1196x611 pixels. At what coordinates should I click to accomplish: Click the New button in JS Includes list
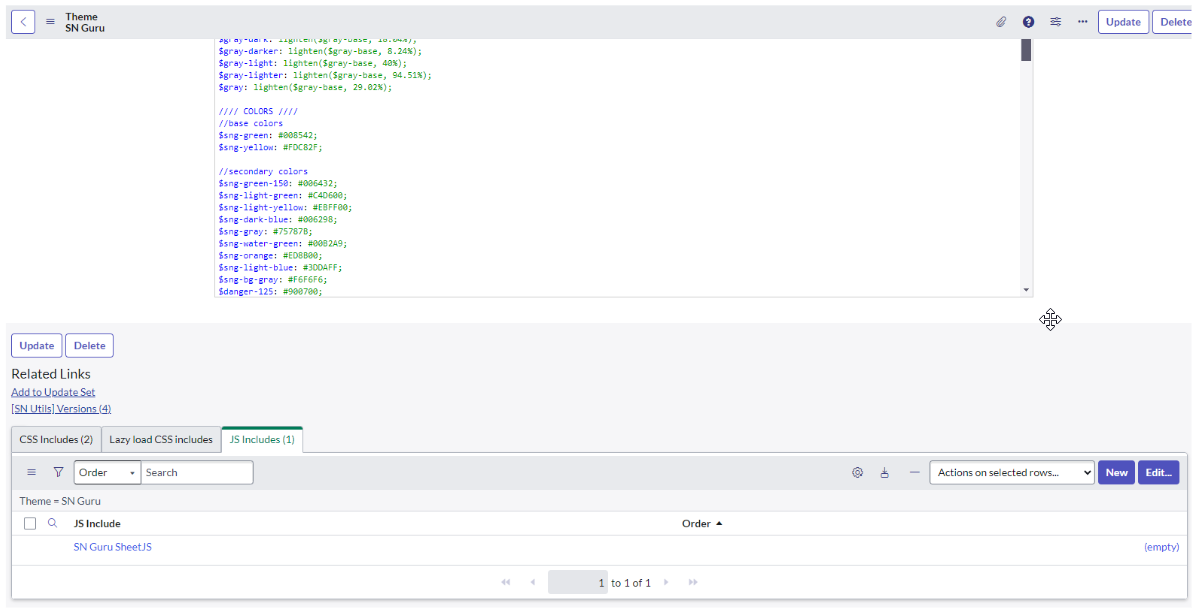(1116, 473)
